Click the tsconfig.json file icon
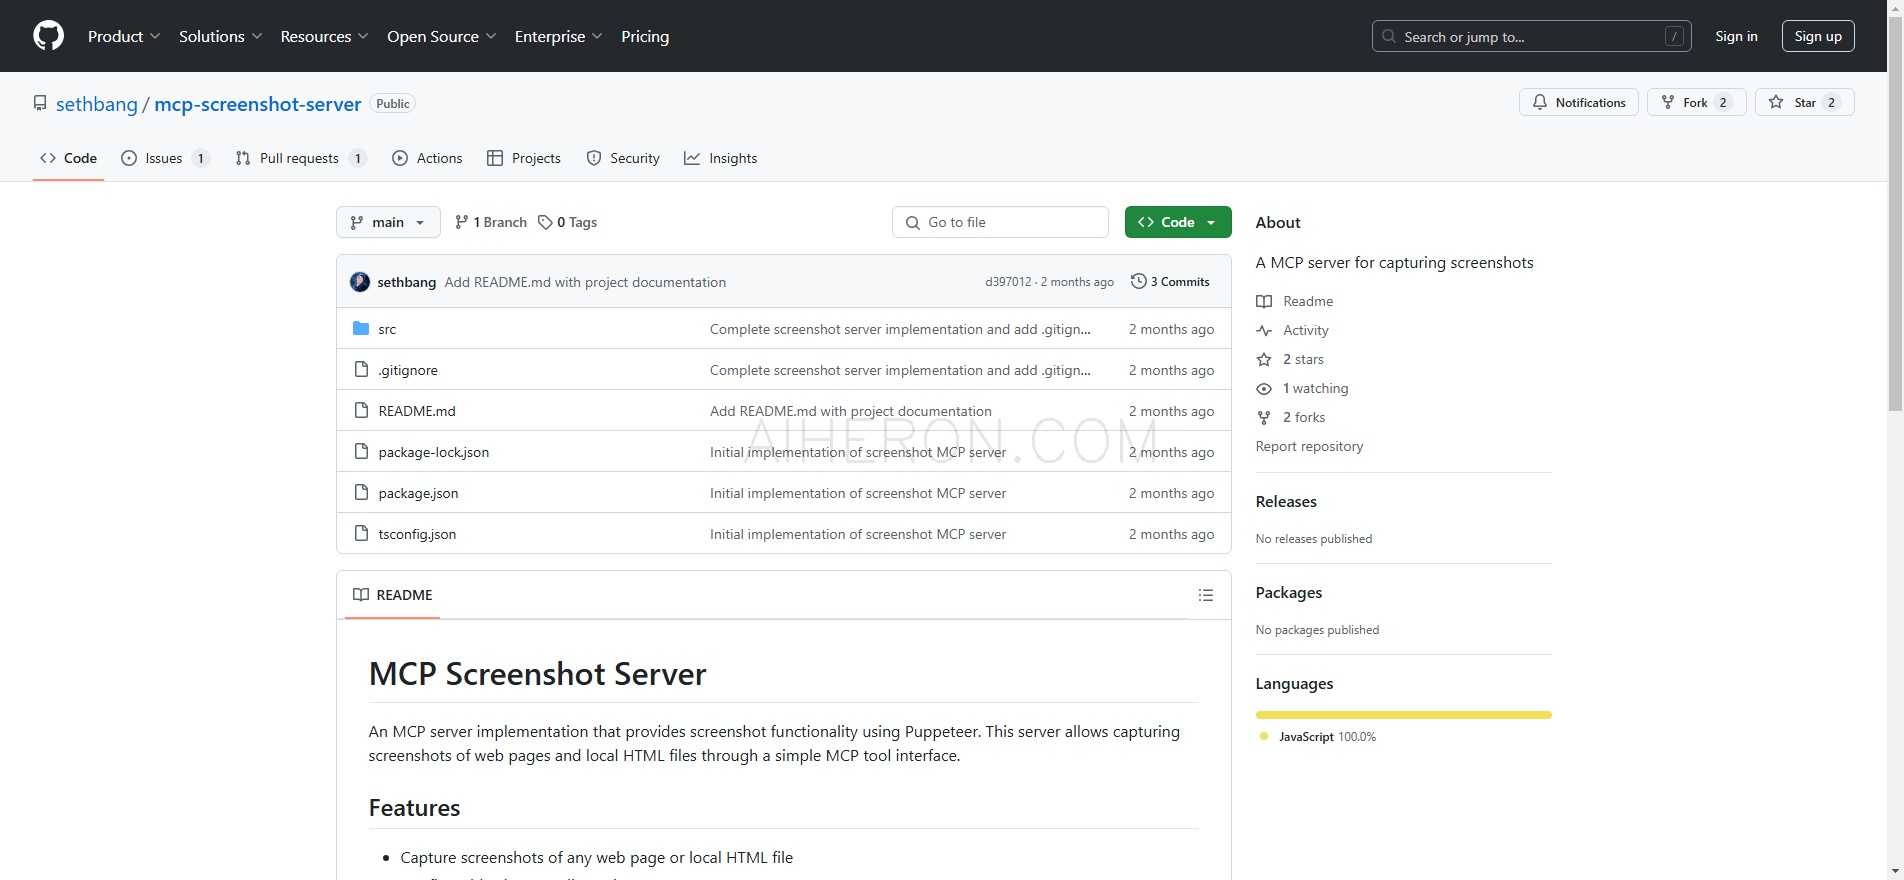1904x880 pixels. coord(361,534)
